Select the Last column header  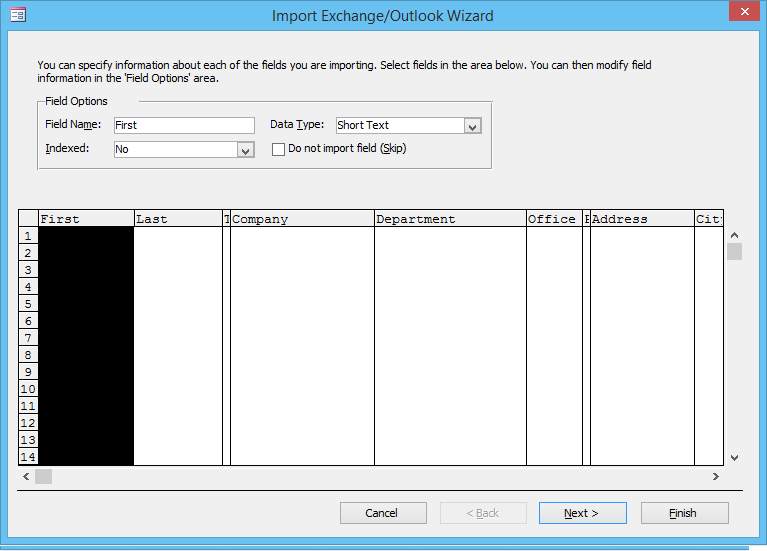(x=178, y=219)
